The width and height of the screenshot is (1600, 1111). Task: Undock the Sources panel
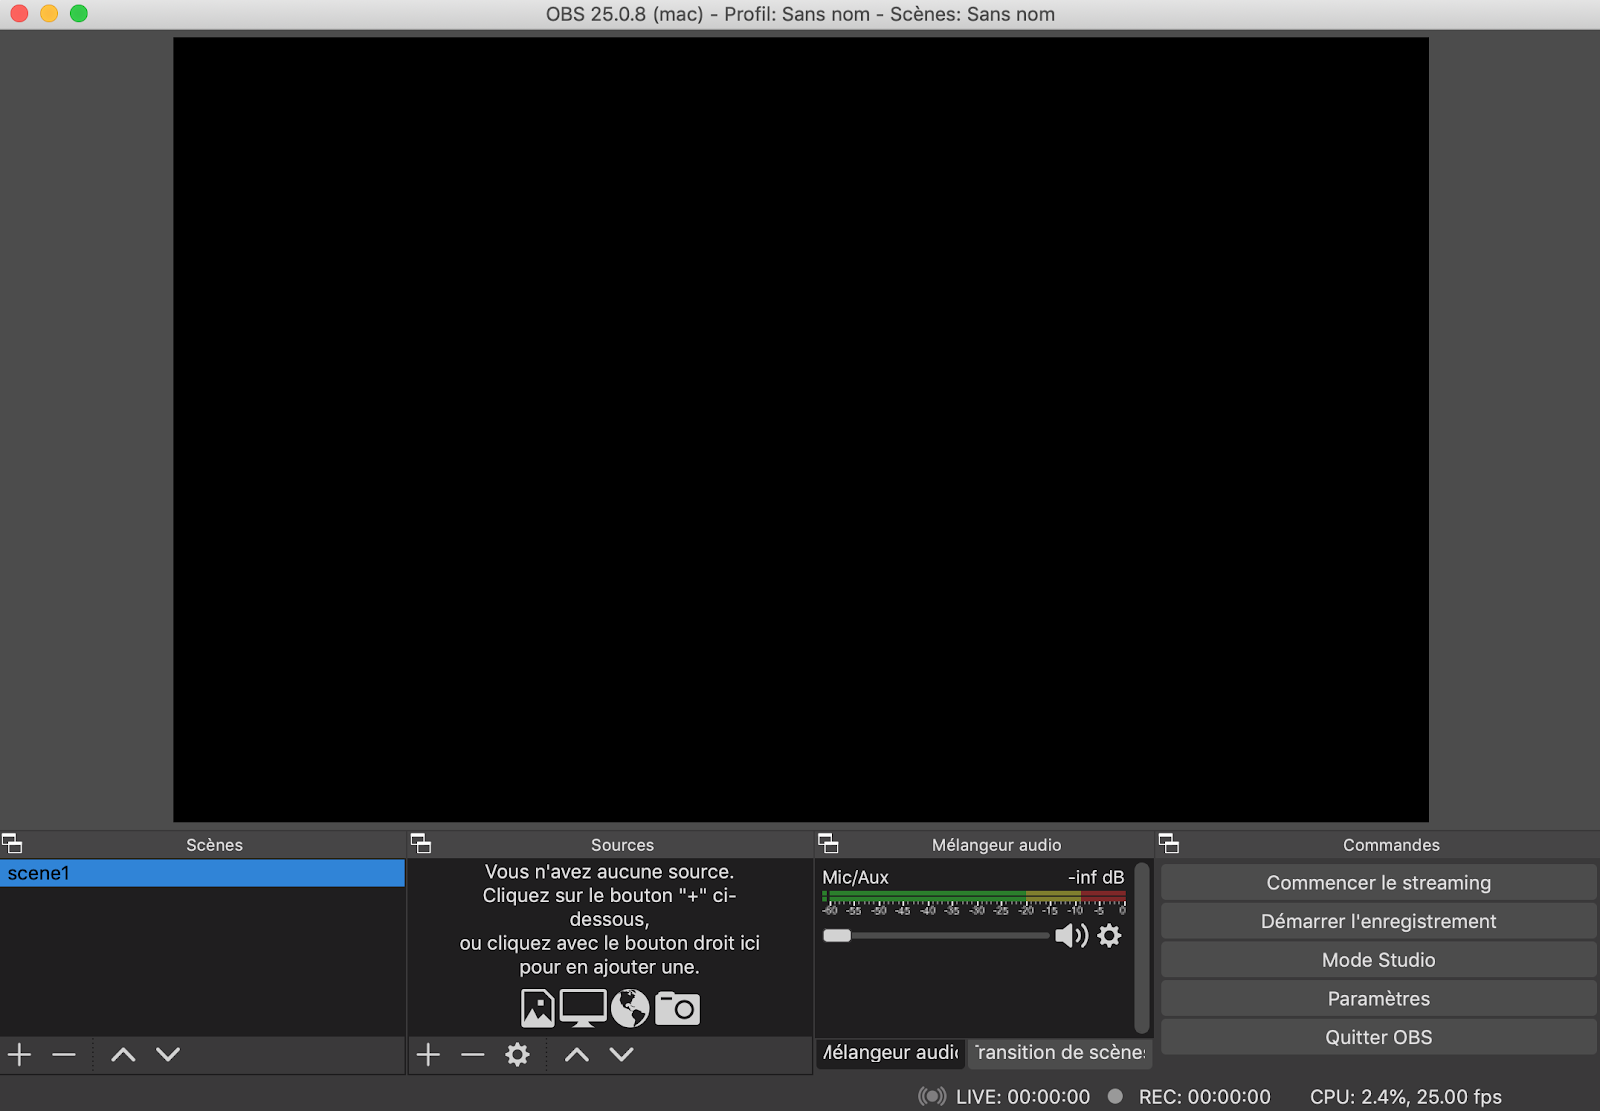(x=421, y=844)
